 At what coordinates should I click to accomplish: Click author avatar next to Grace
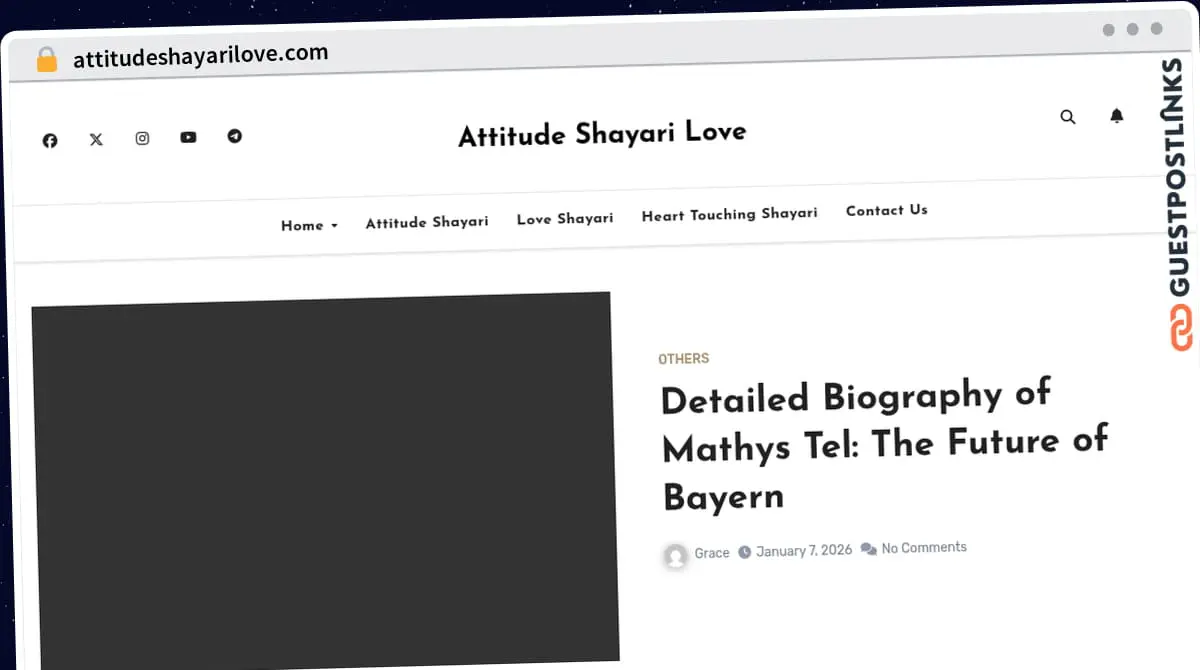point(676,556)
